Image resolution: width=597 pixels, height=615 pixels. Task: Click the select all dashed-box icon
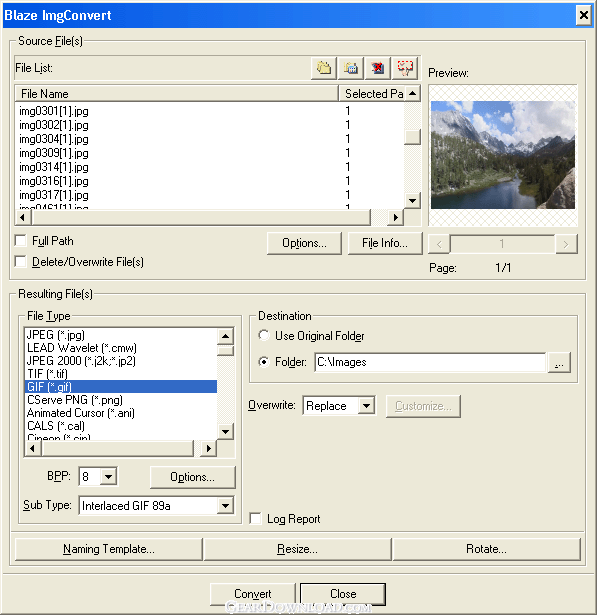point(405,68)
